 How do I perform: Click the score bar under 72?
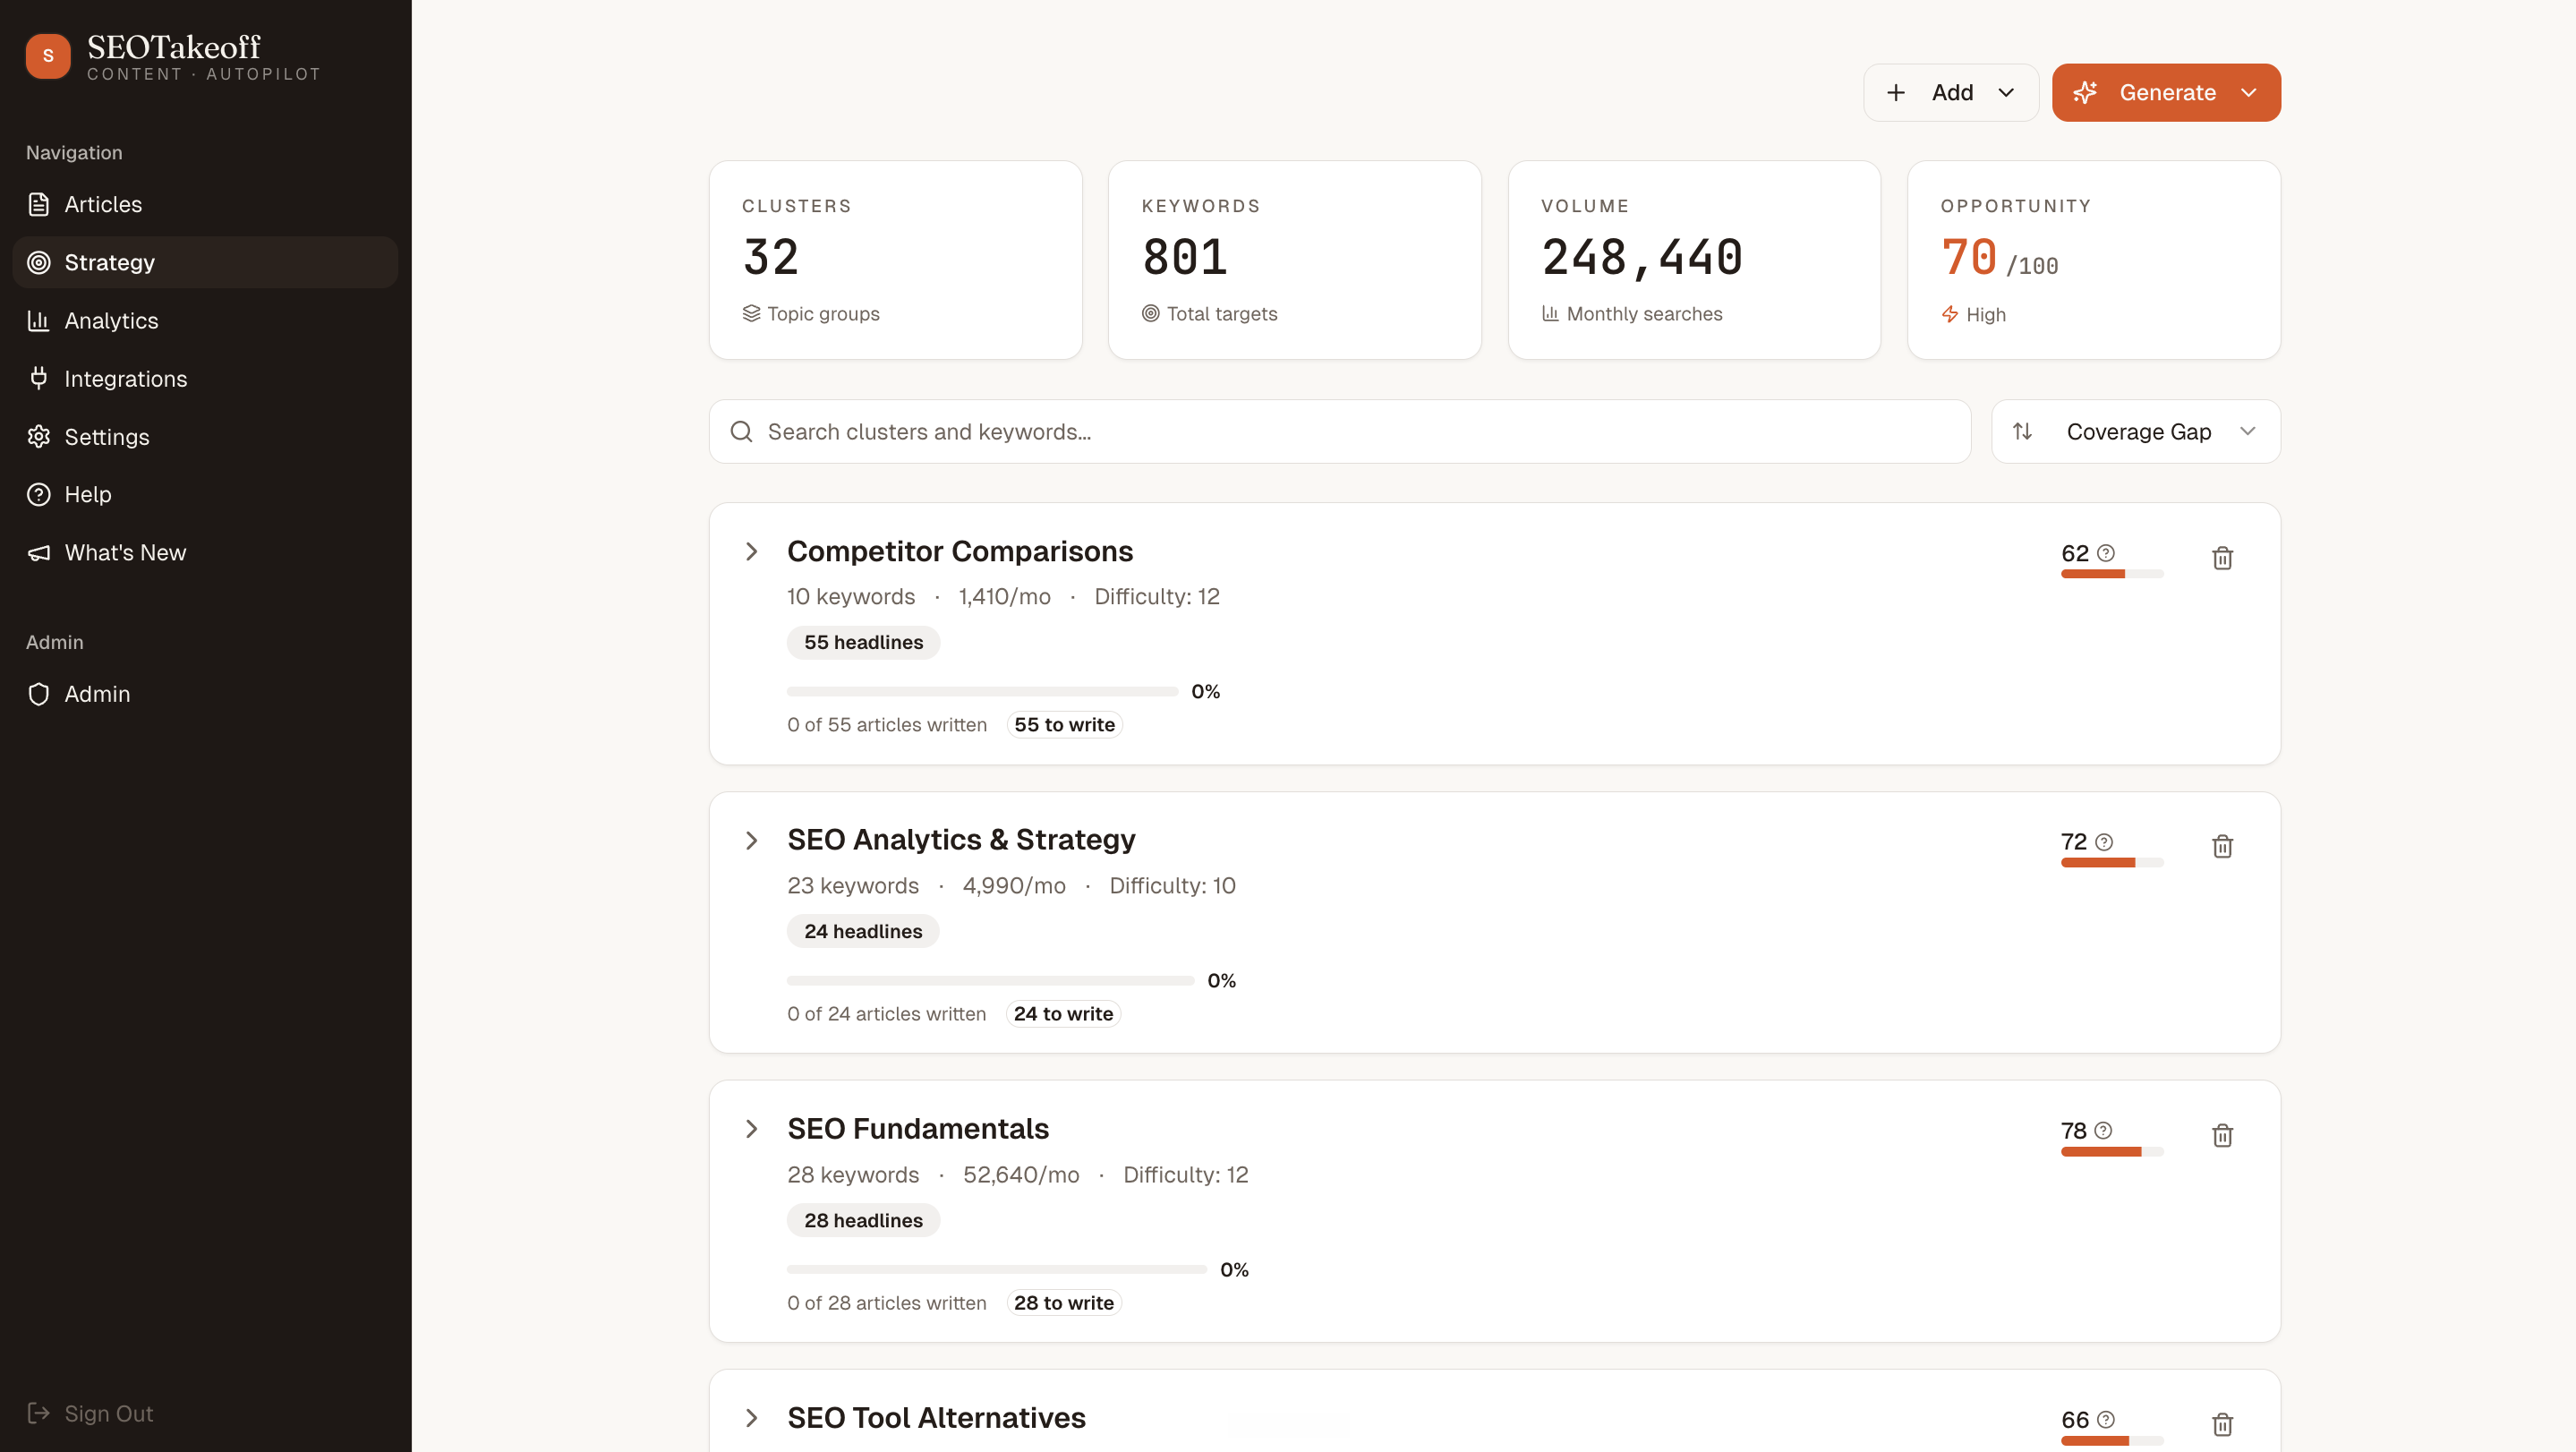pyautogui.click(x=2112, y=862)
